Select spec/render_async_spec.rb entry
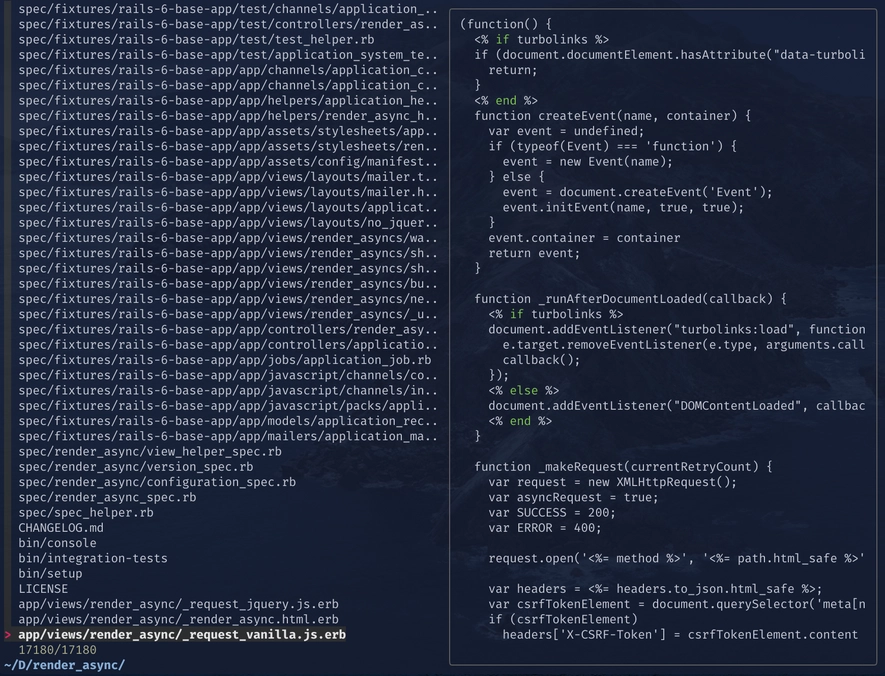Image resolution: width=885 pixels, height=676 pixels. click(x=107, y=497)
